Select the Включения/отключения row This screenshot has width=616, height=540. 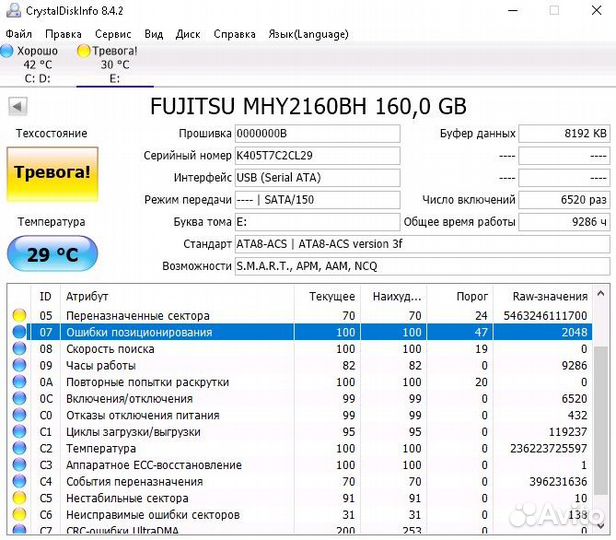click(300, 399)
